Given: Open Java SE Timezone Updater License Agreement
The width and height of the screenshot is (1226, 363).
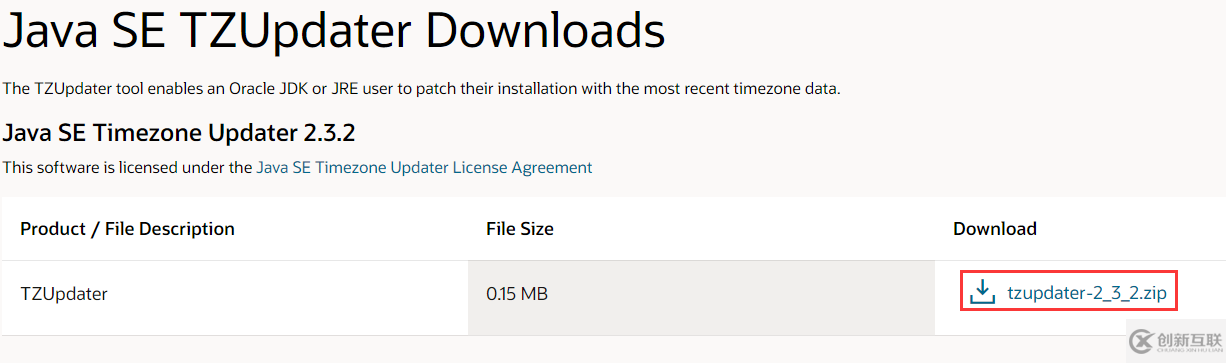Looking at the screenshot, I should point(424,168).
